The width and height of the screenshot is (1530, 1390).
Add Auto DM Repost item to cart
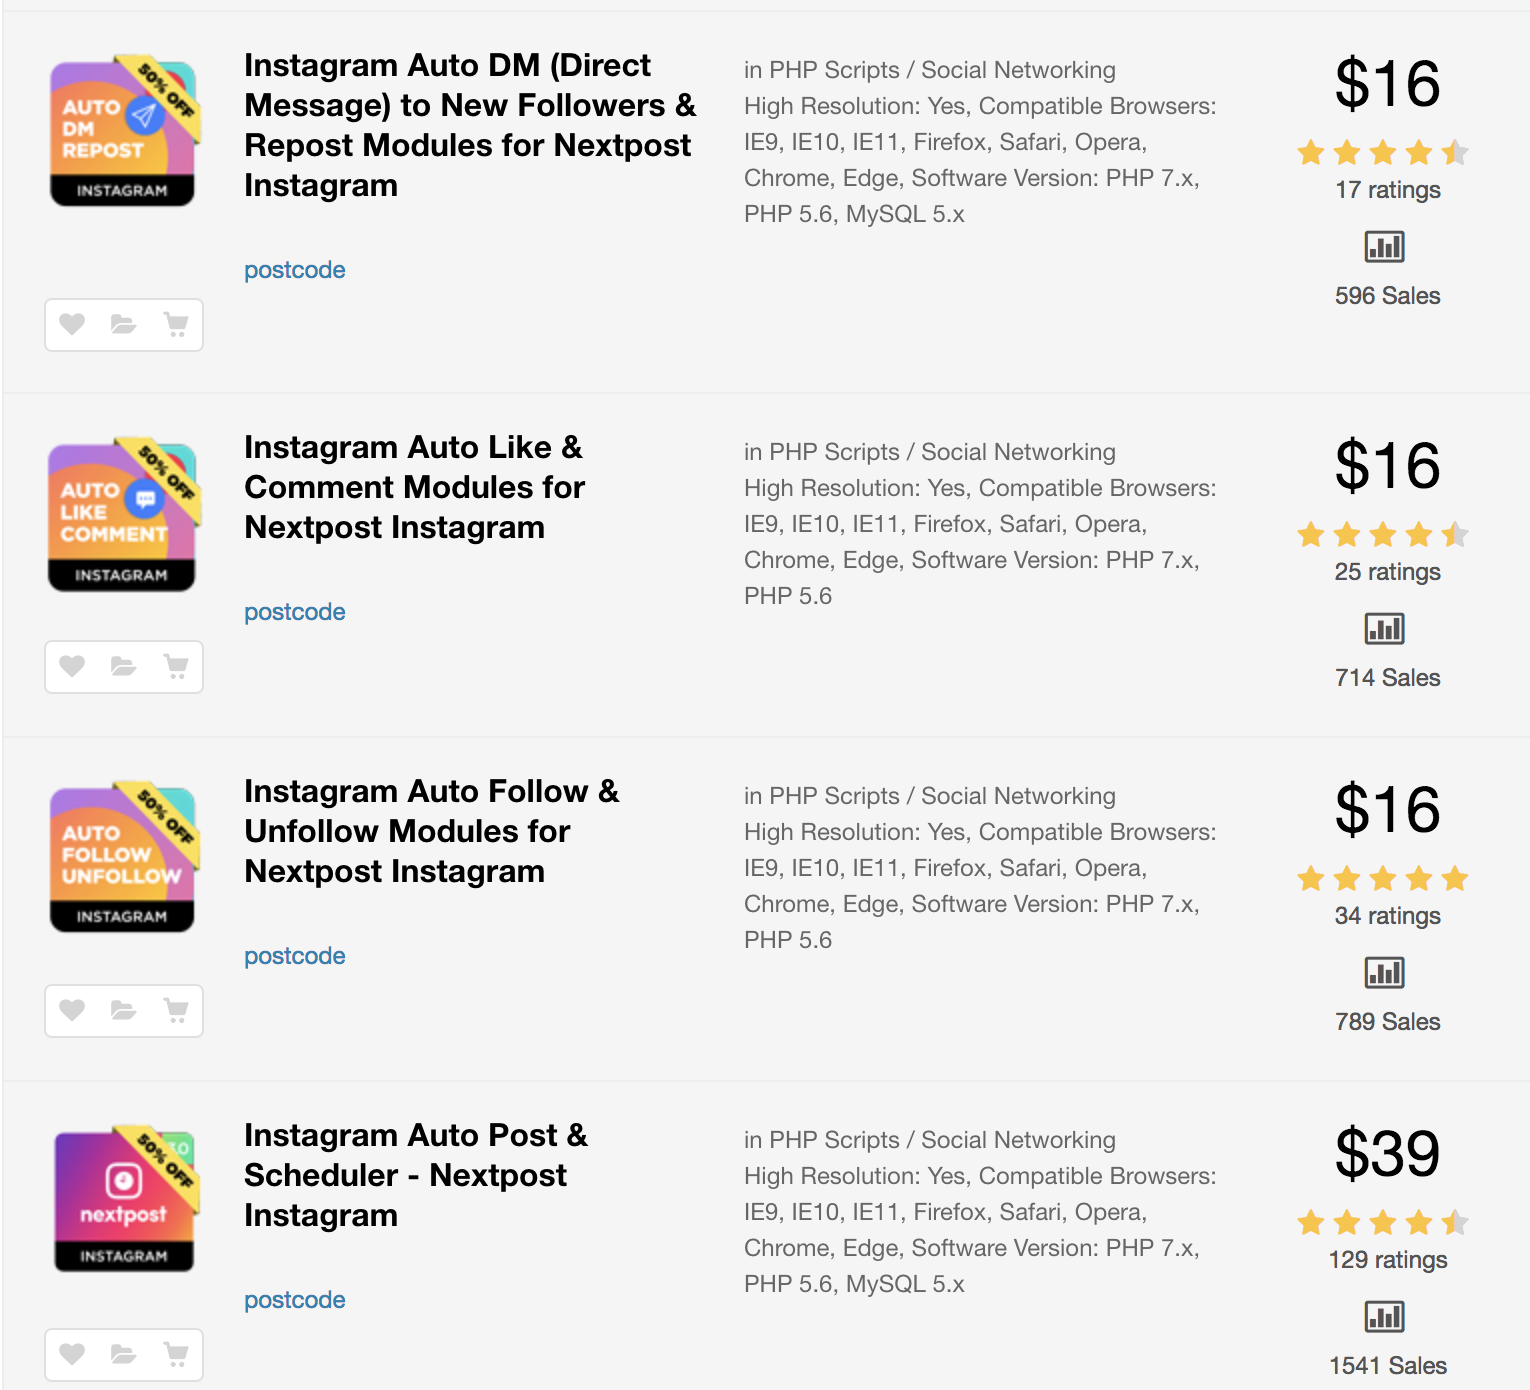tap(176, 324)
